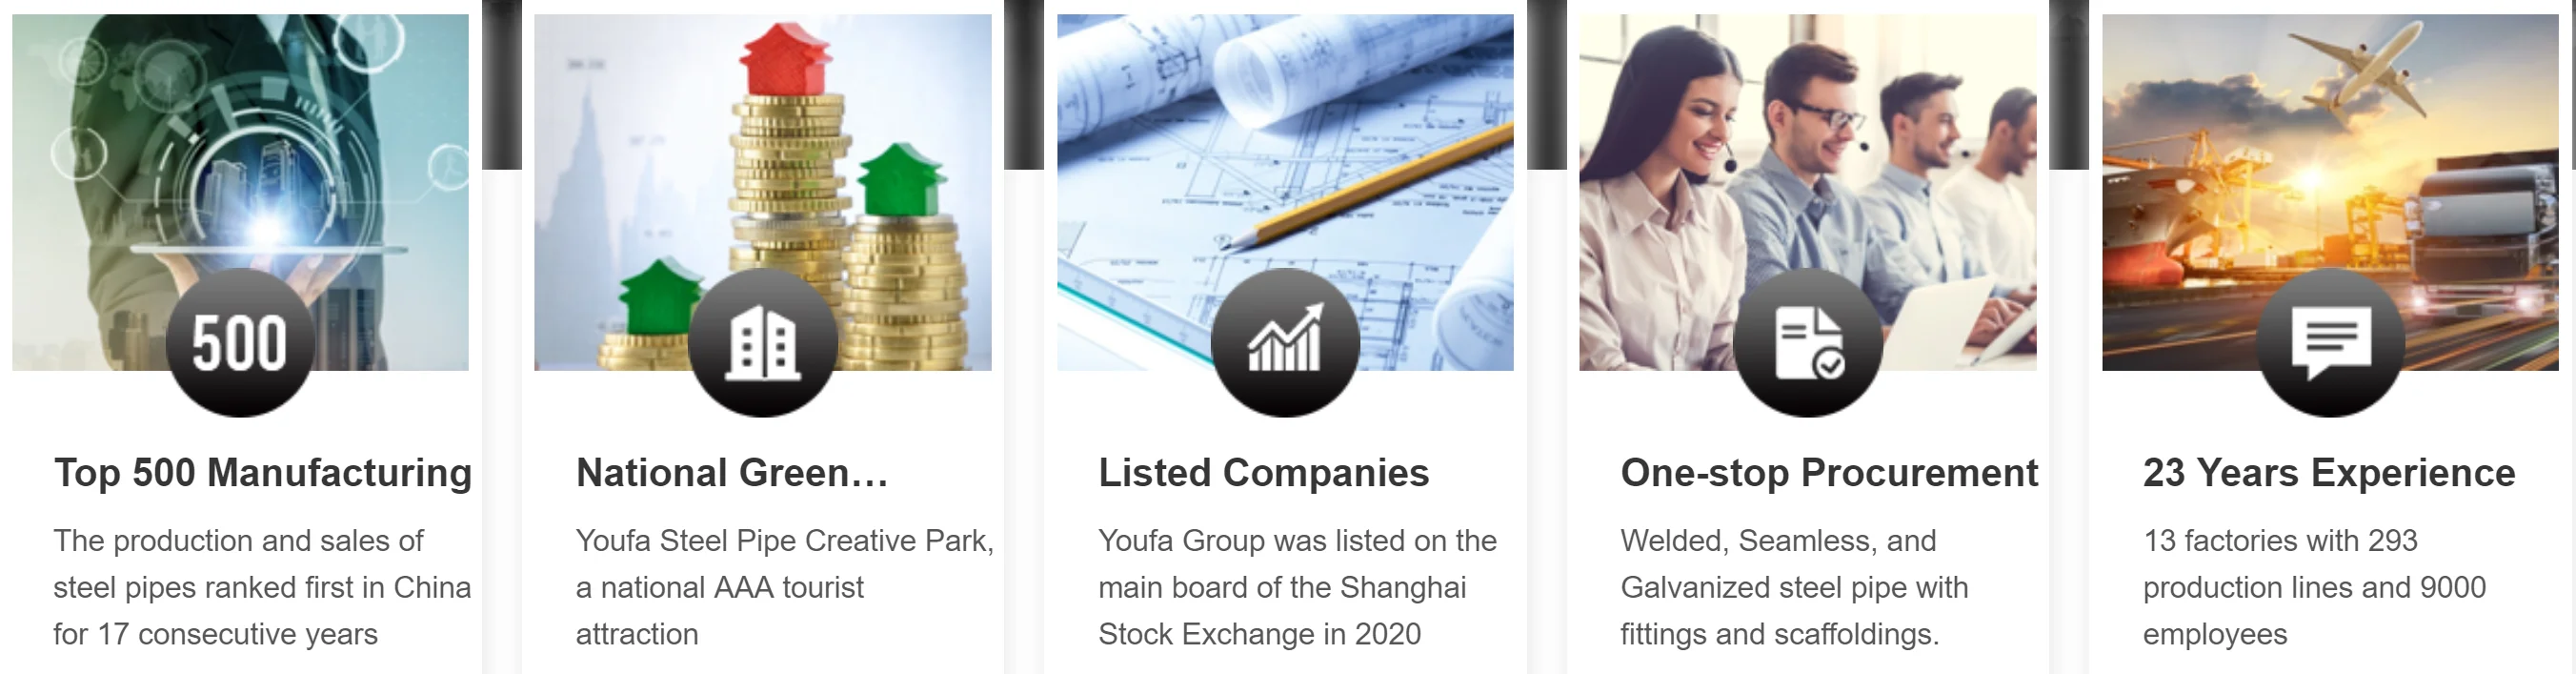Click the Shanghai Stock Exchange description text
The image size is (2576, 674).
[1297, 587]
